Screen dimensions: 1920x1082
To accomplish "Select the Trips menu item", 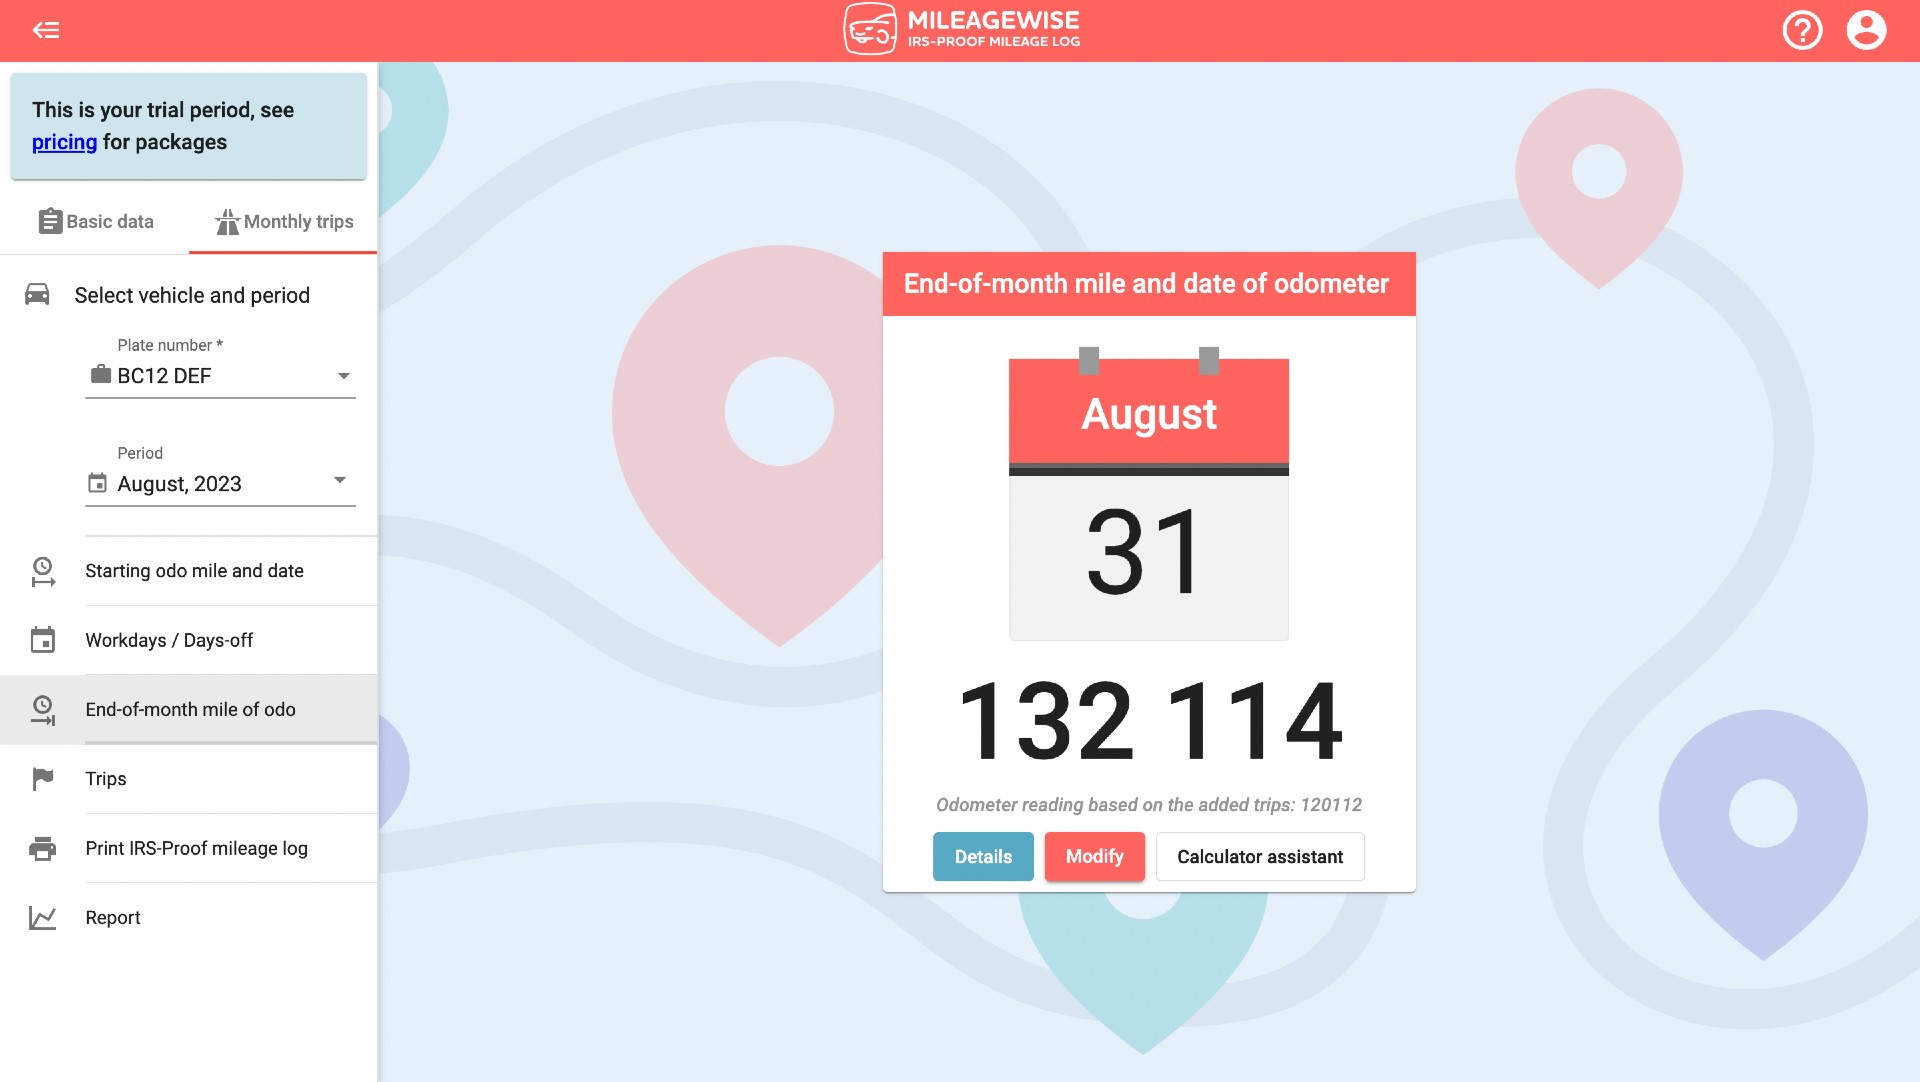I will click(105, 778).
